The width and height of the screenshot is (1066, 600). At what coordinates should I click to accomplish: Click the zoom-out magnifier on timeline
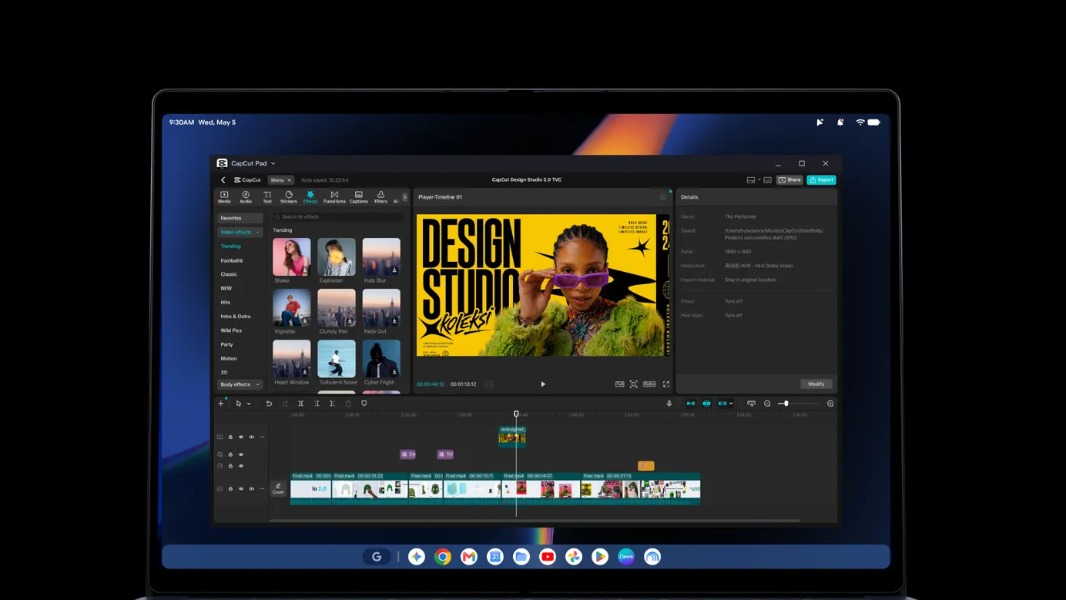767,404
